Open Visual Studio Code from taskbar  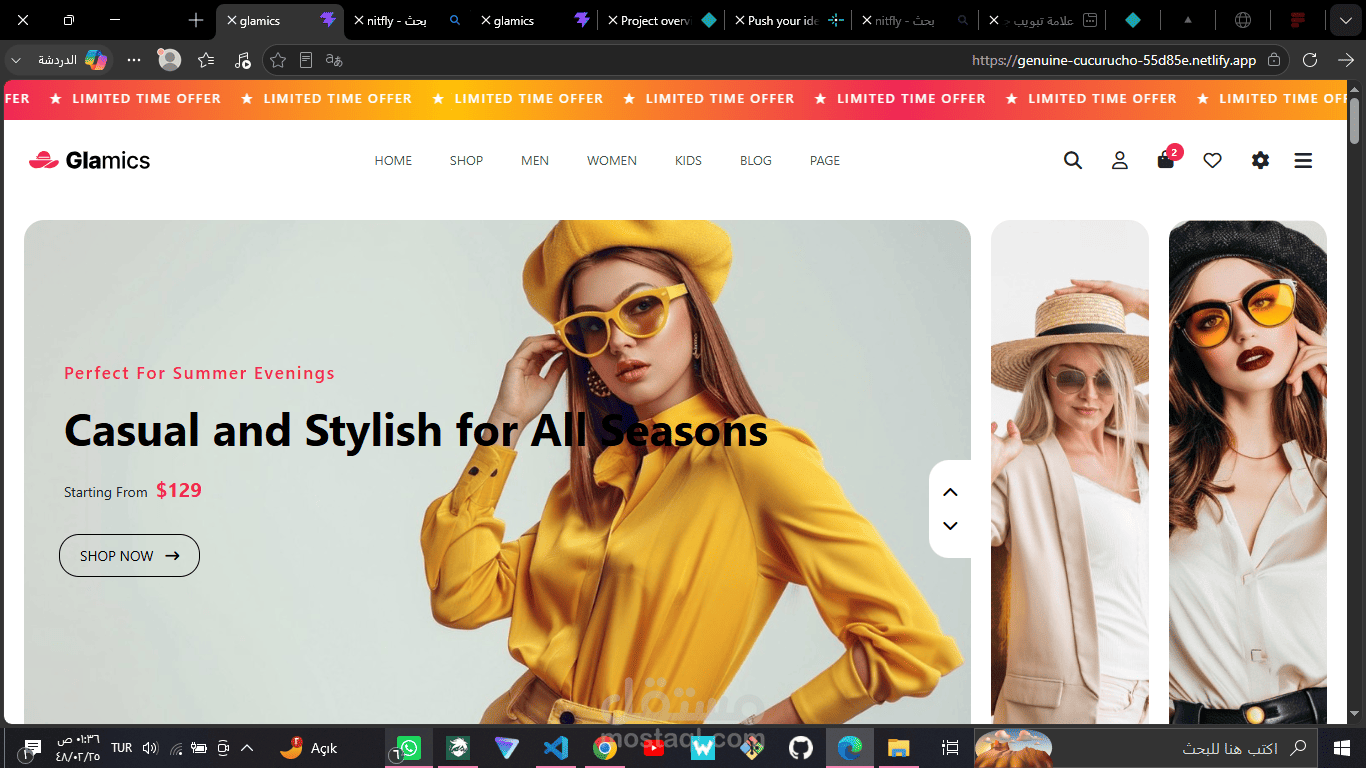(x=556, y=748)
